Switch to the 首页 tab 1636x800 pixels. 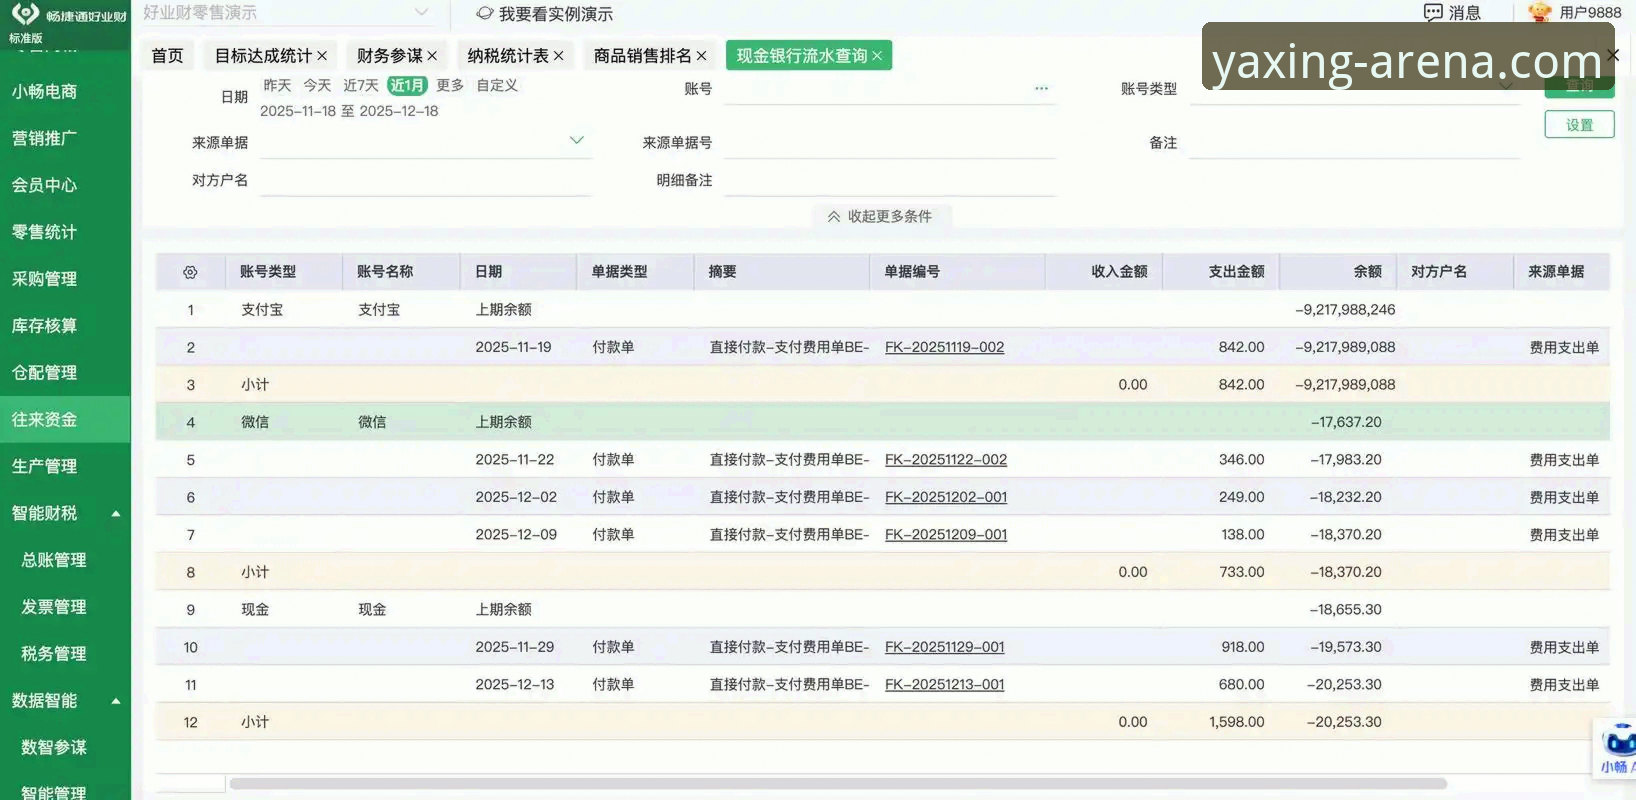click(x=167, y=56)
